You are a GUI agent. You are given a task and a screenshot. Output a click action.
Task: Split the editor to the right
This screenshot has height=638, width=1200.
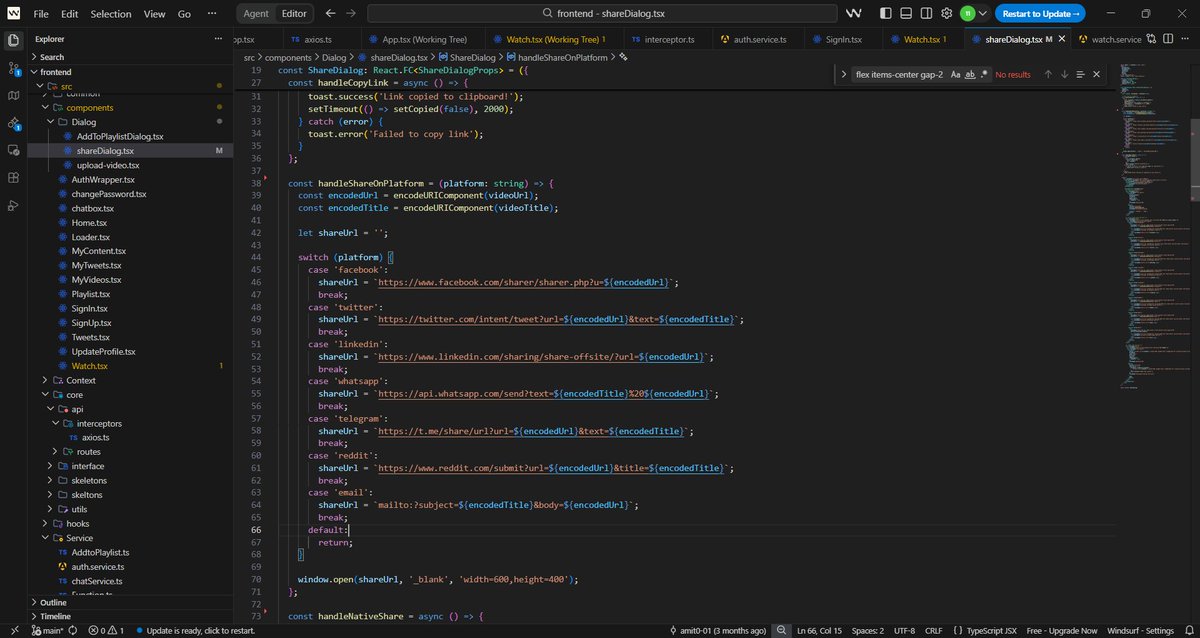[1169, 39]
